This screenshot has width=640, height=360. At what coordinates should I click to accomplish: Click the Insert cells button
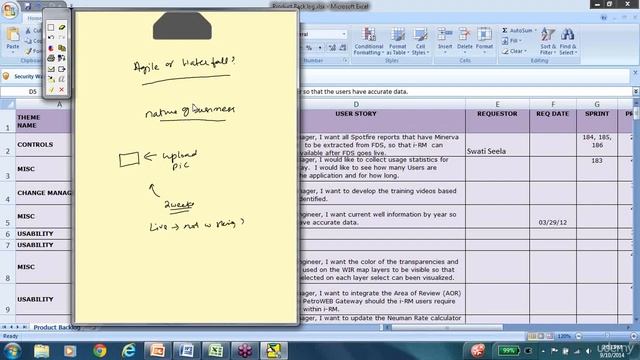(445, 40)
